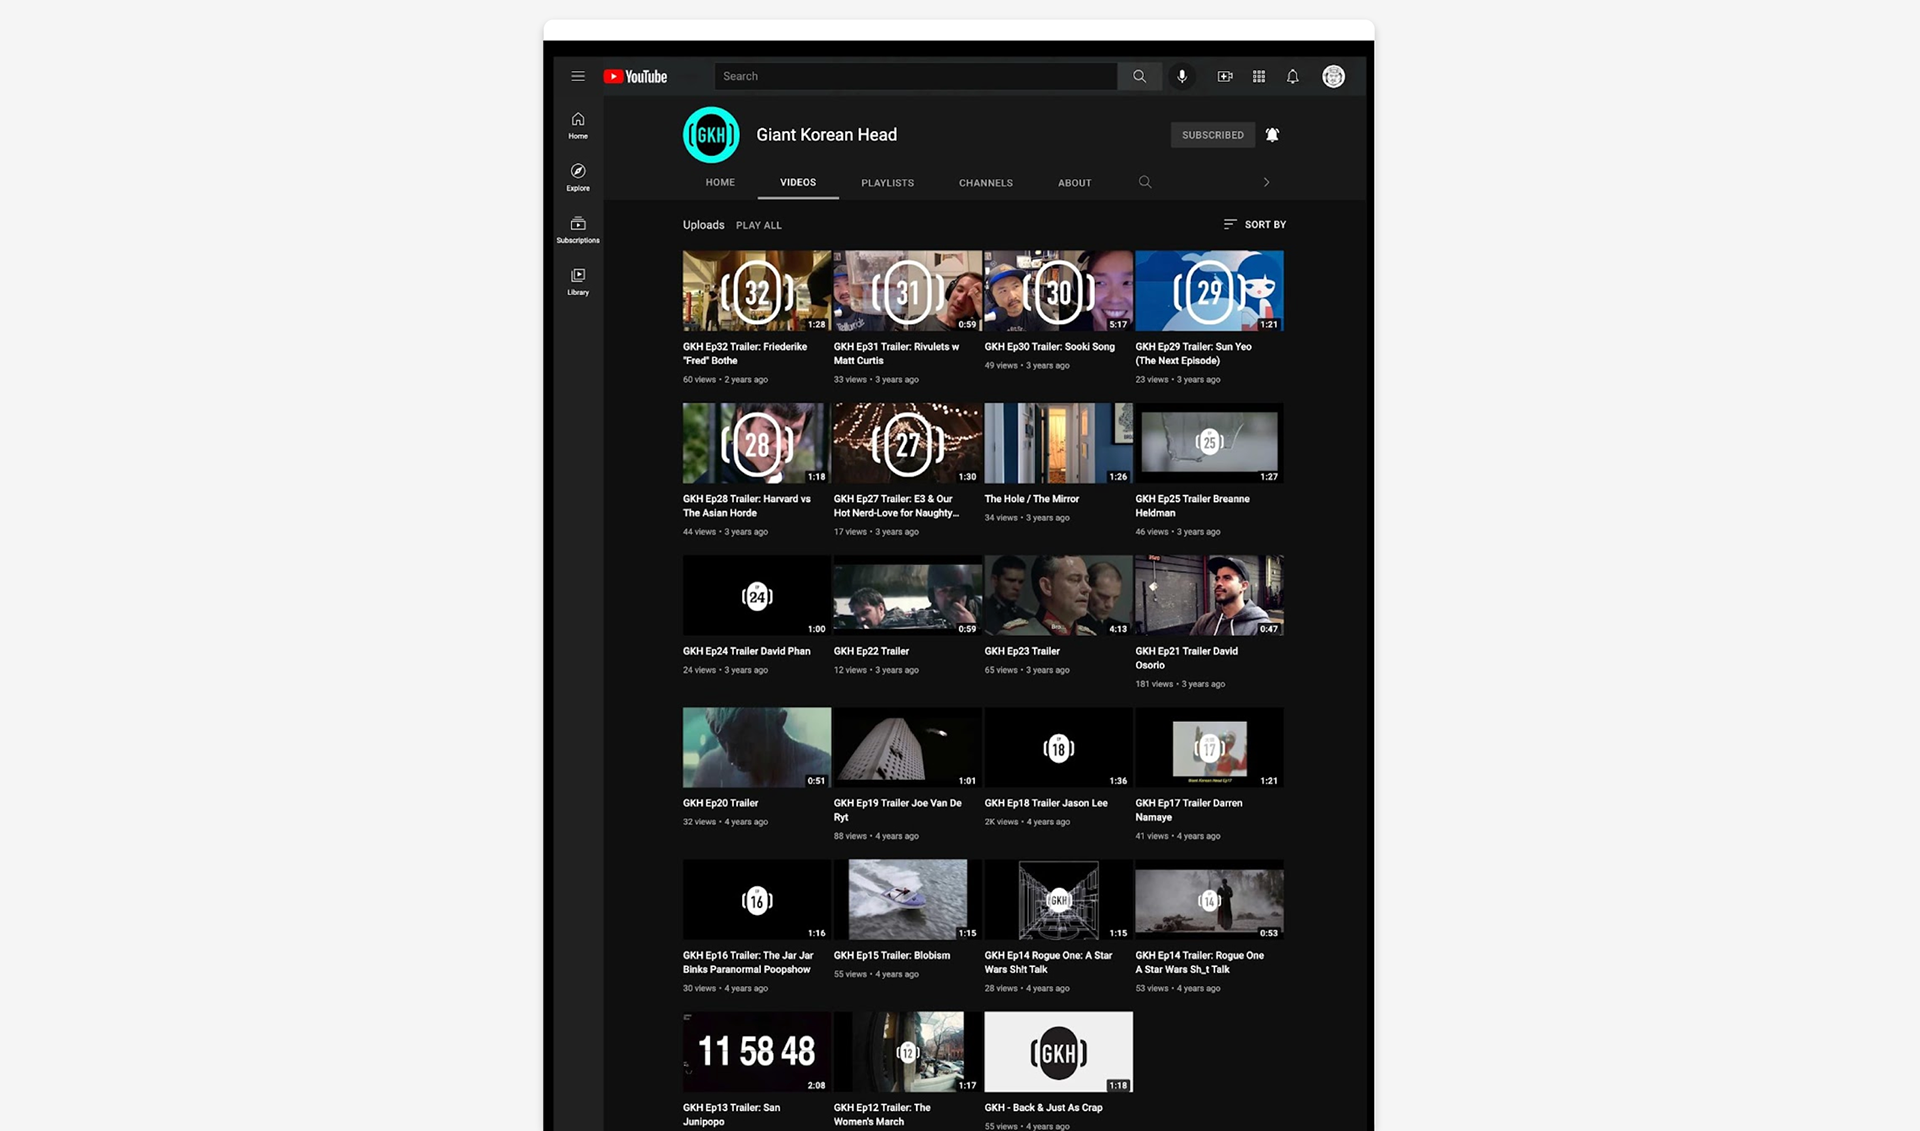Click title 'GKH Ep23 Trailer'
This screenshot has width=1920, height=1131.
tap(1021, 651)
